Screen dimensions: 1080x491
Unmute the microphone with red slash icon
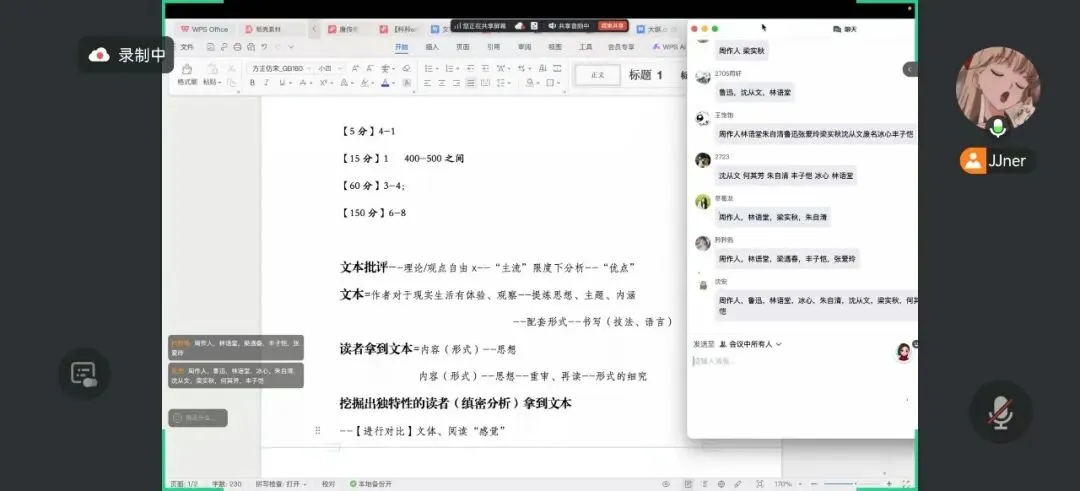[1000, 413]
